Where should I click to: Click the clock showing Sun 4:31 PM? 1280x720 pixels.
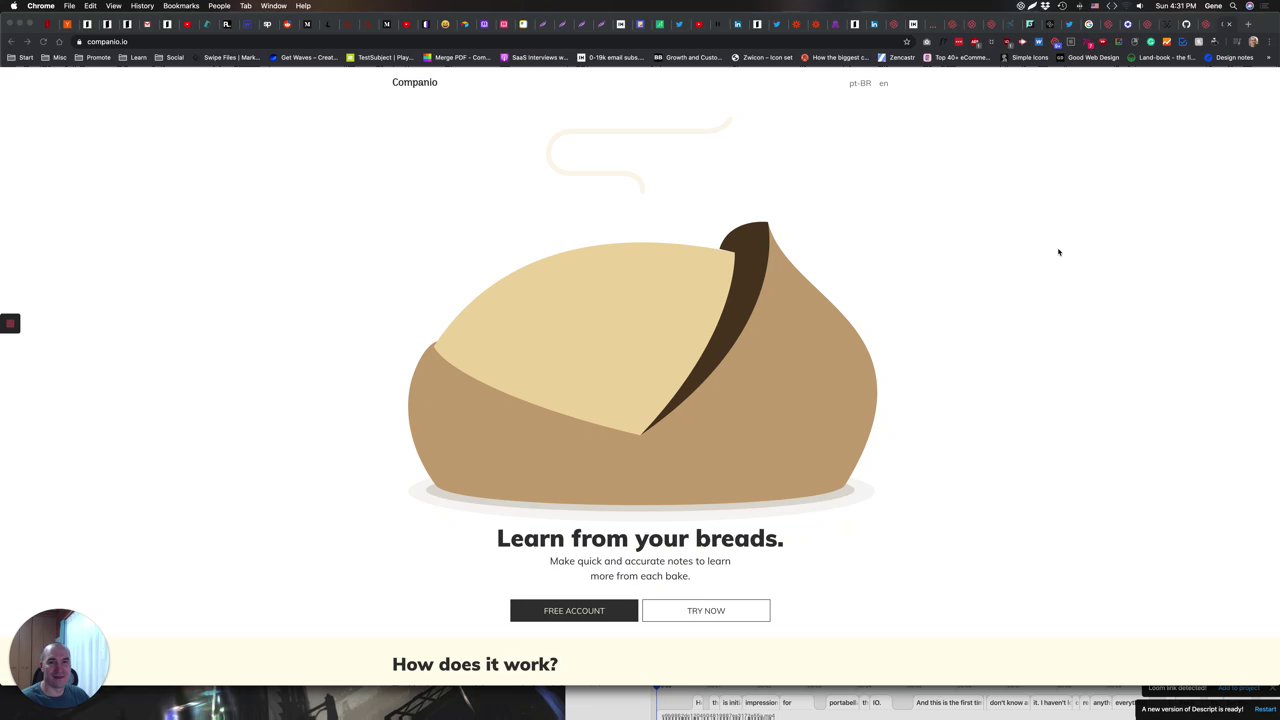(1176, 6)
